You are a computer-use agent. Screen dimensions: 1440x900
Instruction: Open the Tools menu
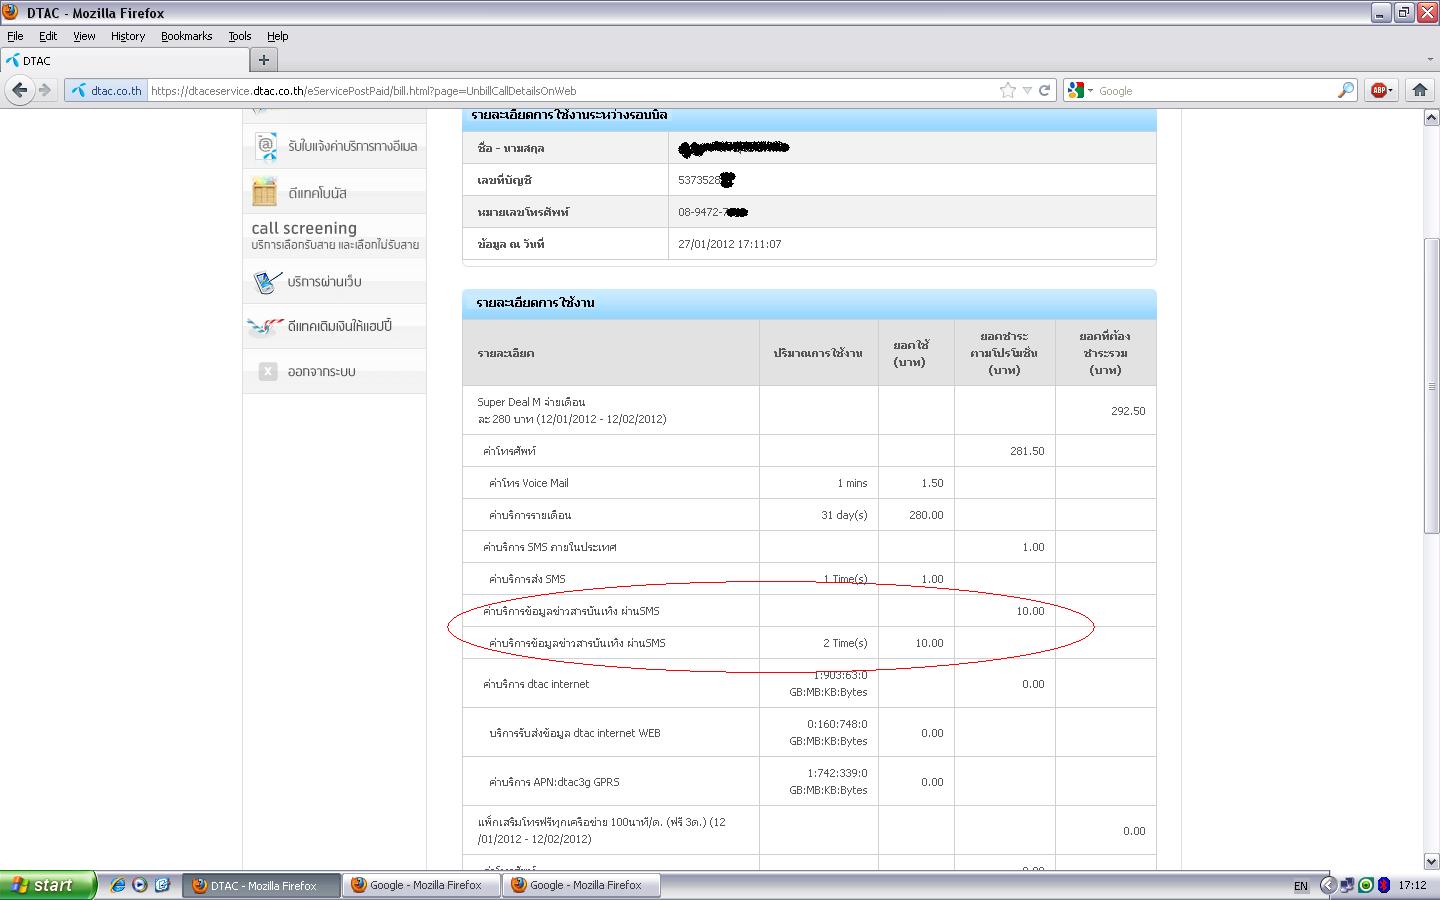(x=240, y=36)
